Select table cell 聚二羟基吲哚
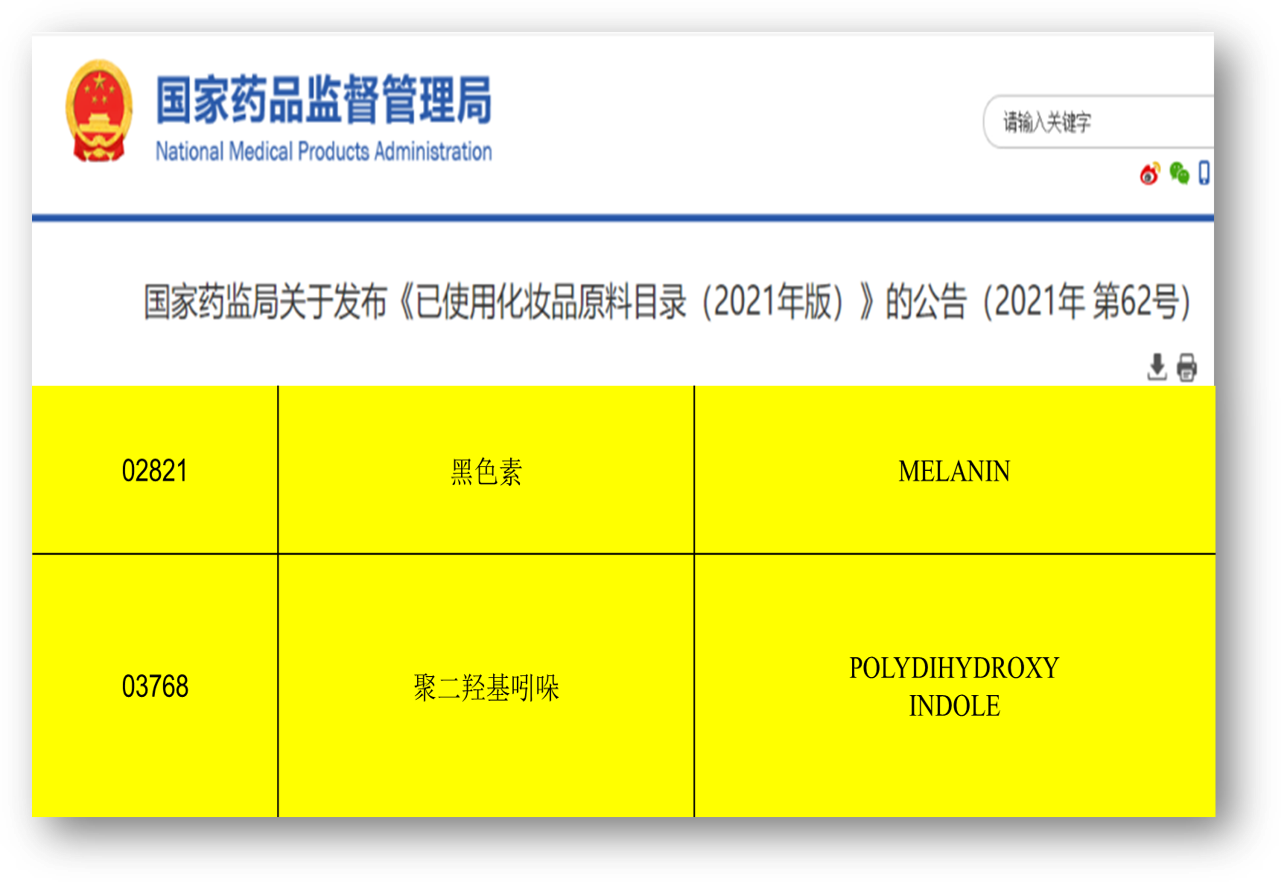The height and width of the screenshot is (882, 1281). [486, 686]
